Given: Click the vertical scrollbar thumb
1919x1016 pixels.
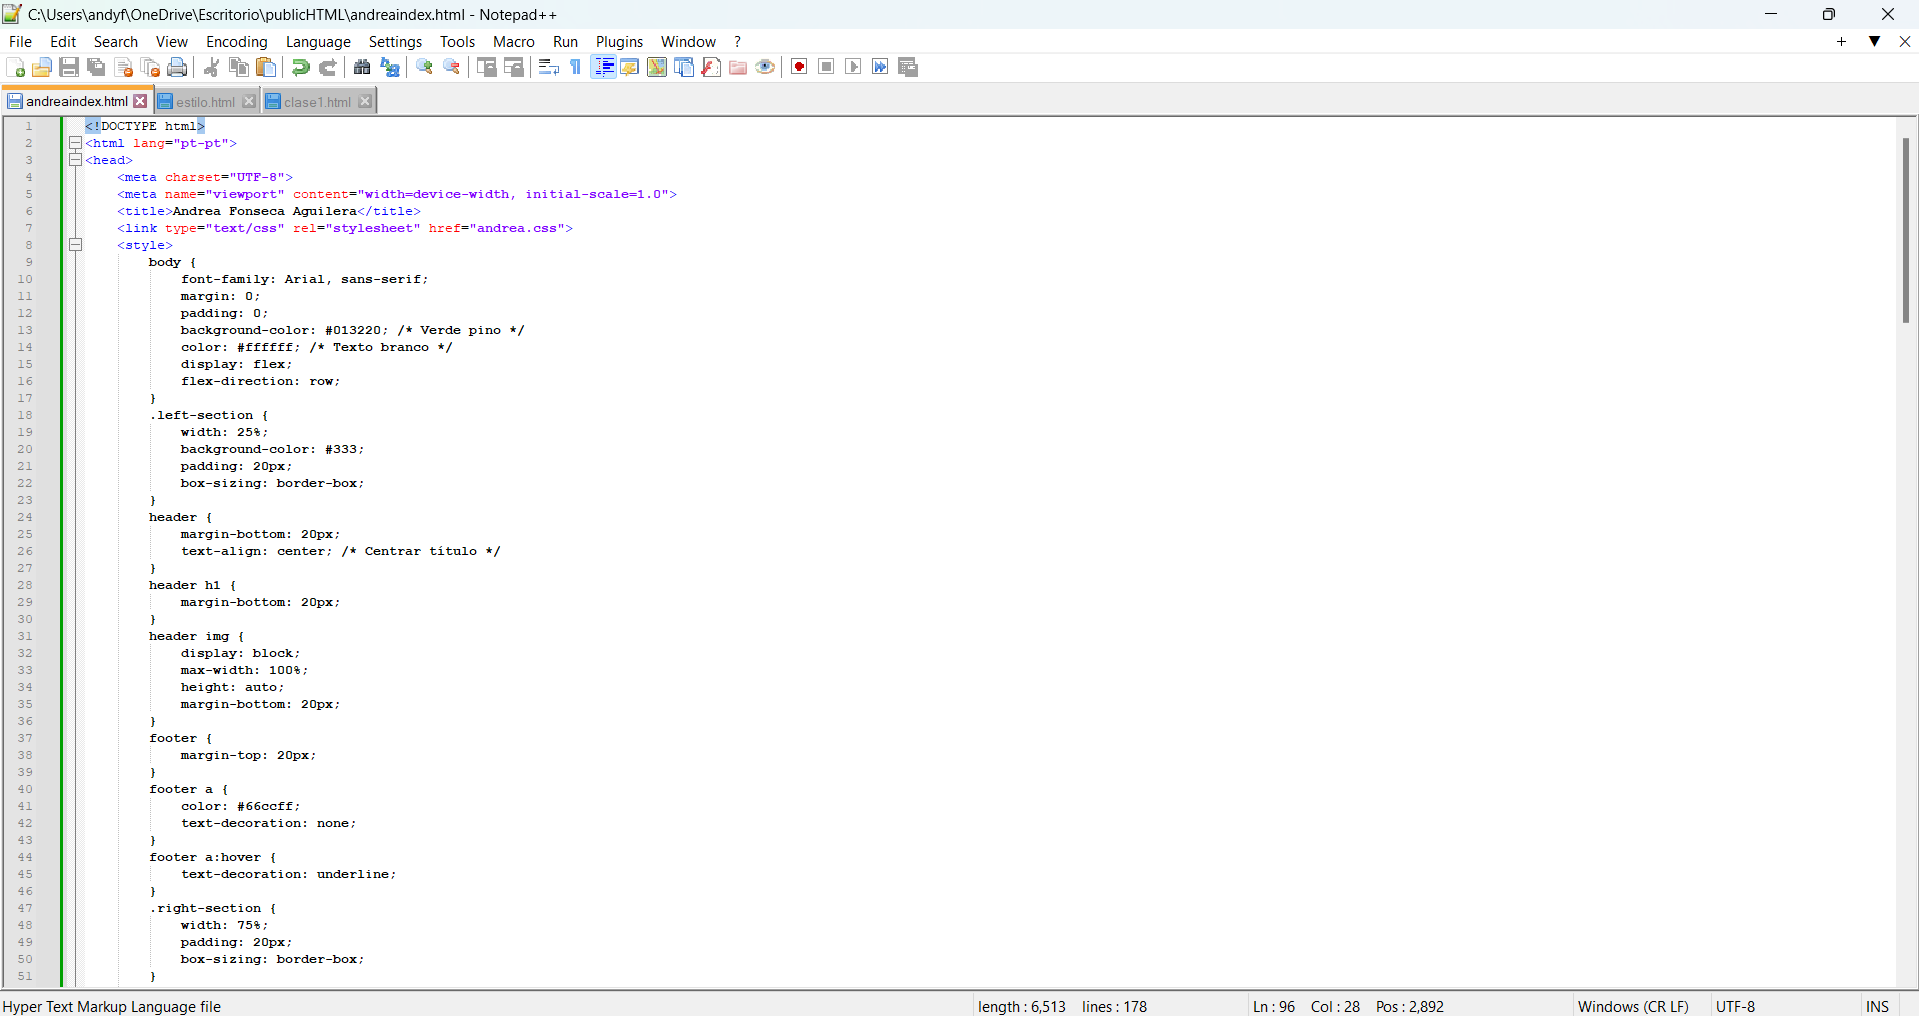Looking at the screenshot, I should pyautogui.click(x=1906, y=230).
